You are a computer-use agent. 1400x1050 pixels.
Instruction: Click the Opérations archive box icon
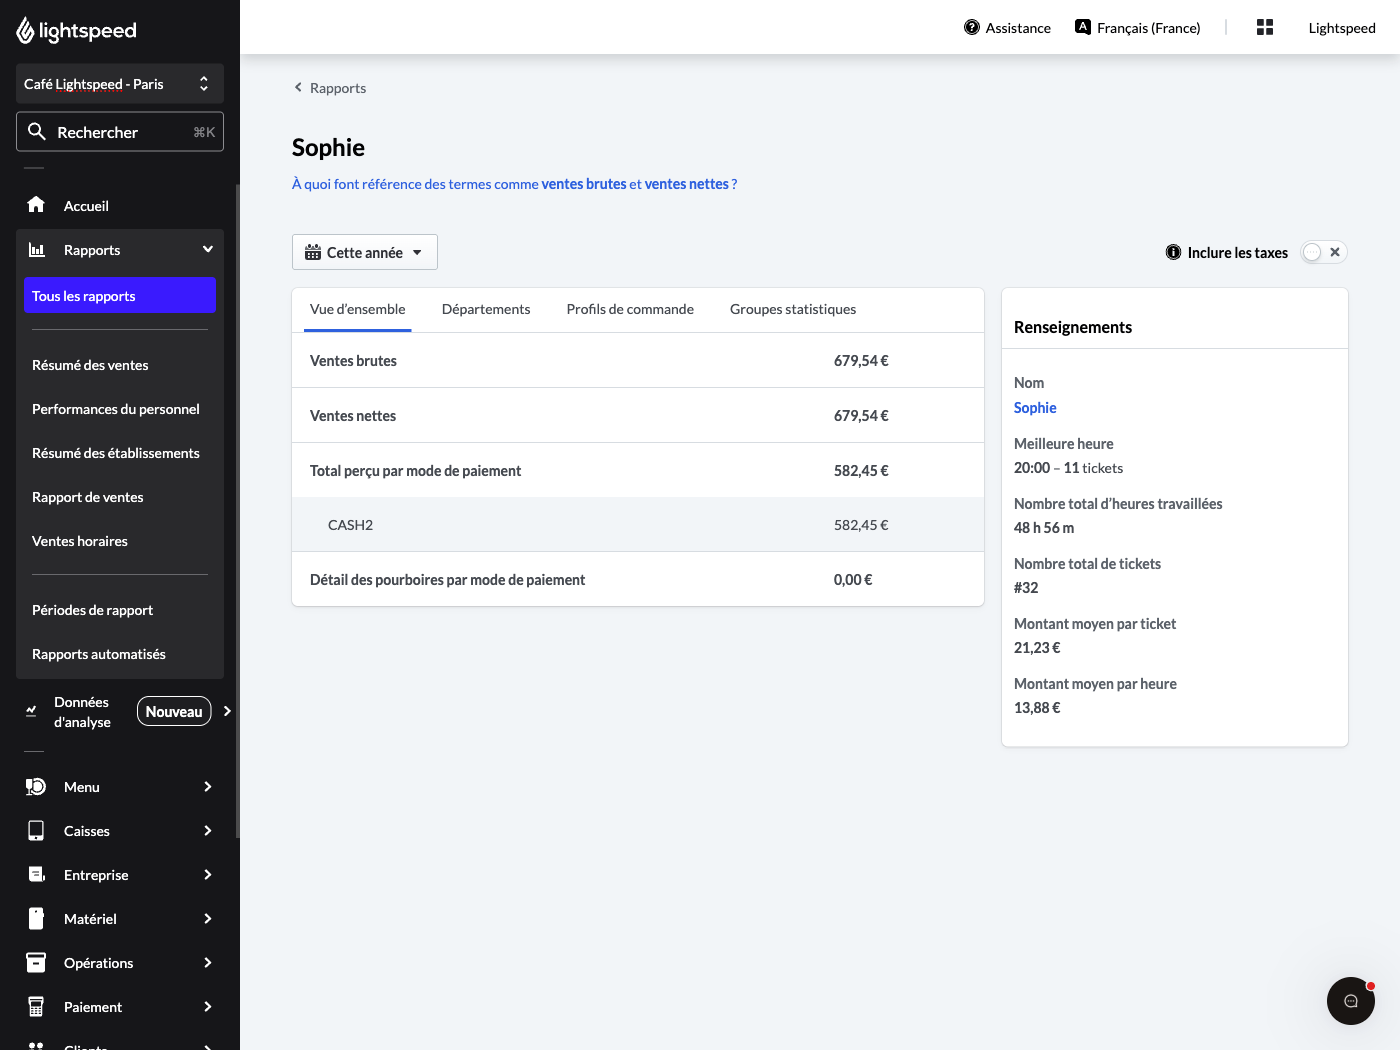click(x=36, y=963)
